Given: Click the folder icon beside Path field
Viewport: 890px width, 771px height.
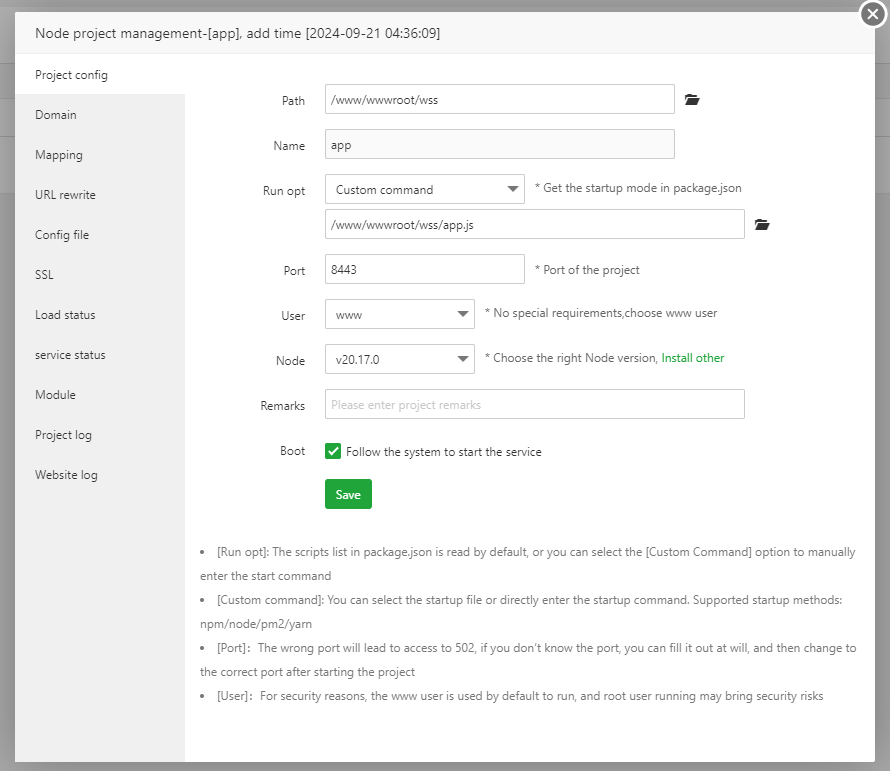Looking at the screenshot, I should [x=692, y=100].
